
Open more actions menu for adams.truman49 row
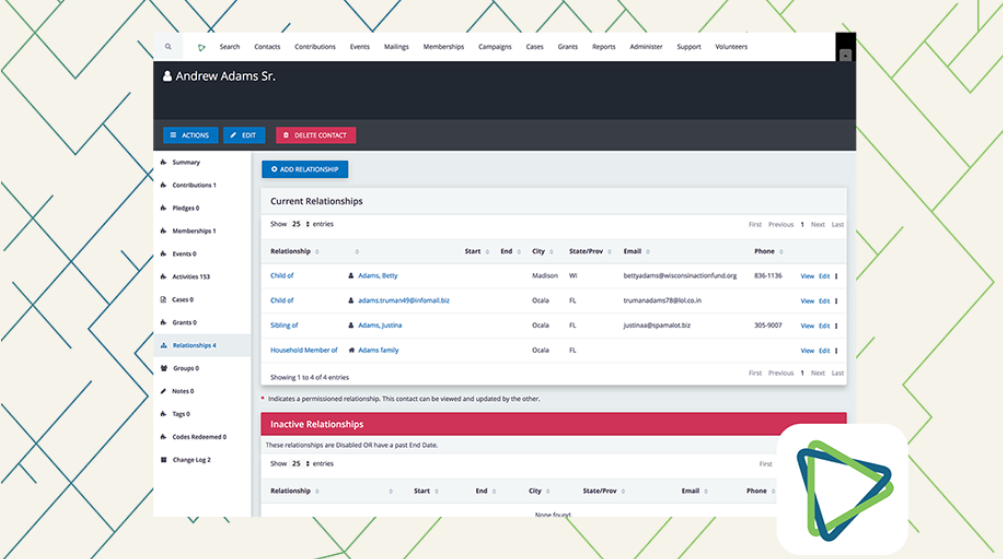pos(836,301)
